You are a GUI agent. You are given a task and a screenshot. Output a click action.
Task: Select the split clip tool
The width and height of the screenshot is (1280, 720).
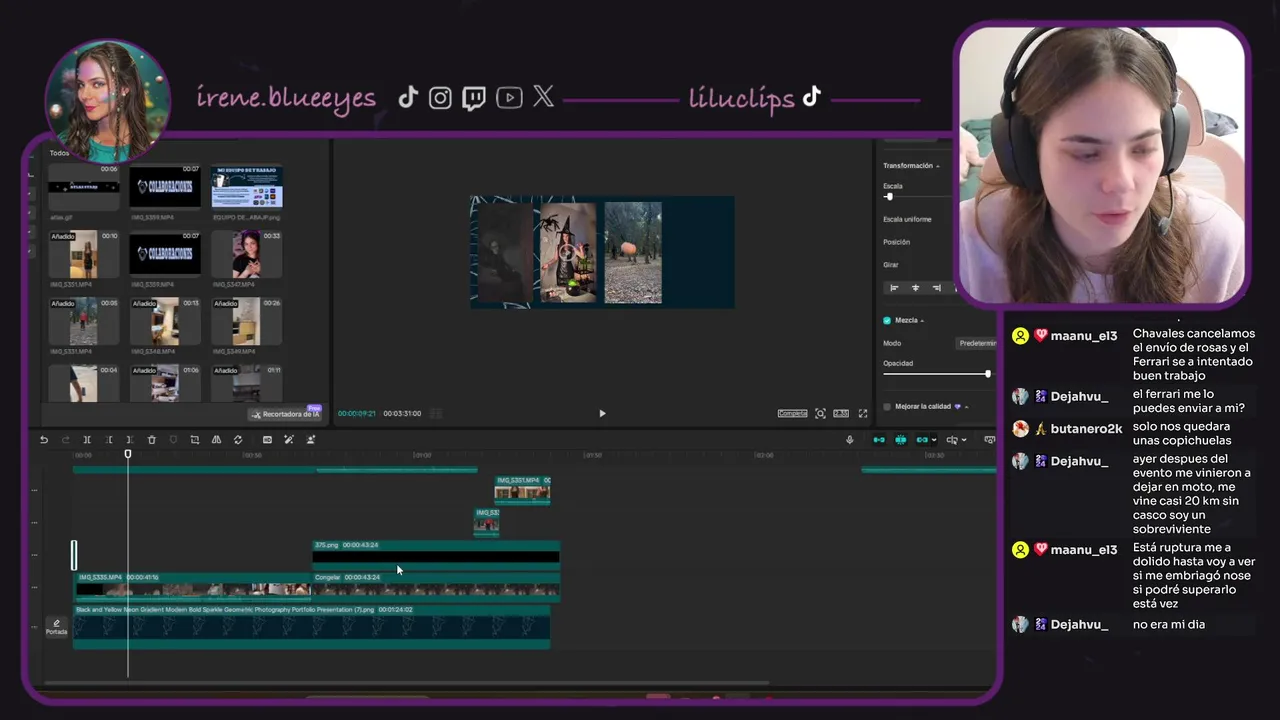point(87,440)
